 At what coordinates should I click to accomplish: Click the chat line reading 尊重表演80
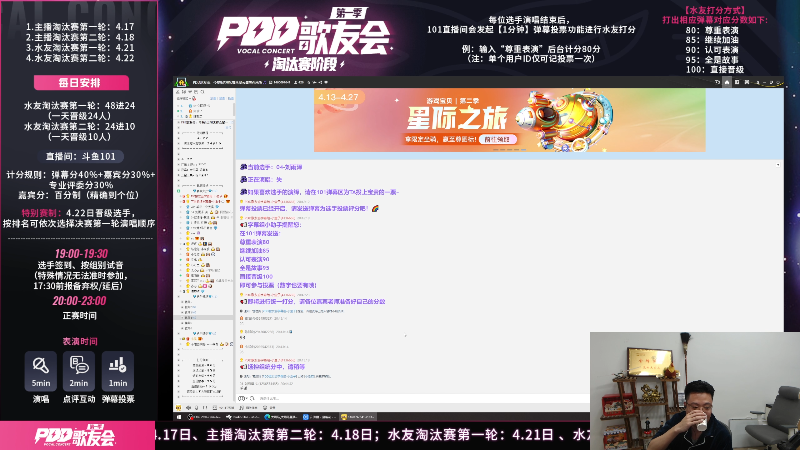254,242
